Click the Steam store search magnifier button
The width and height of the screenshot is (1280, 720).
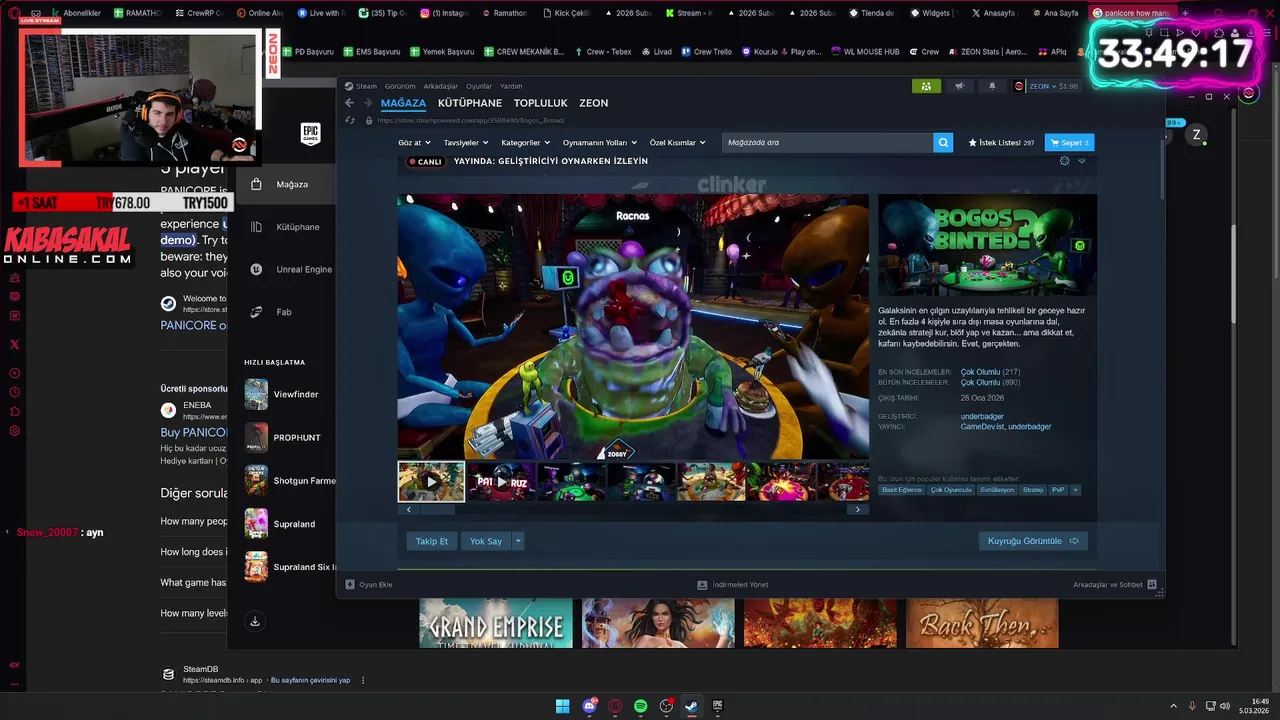[x=943, y=143]
